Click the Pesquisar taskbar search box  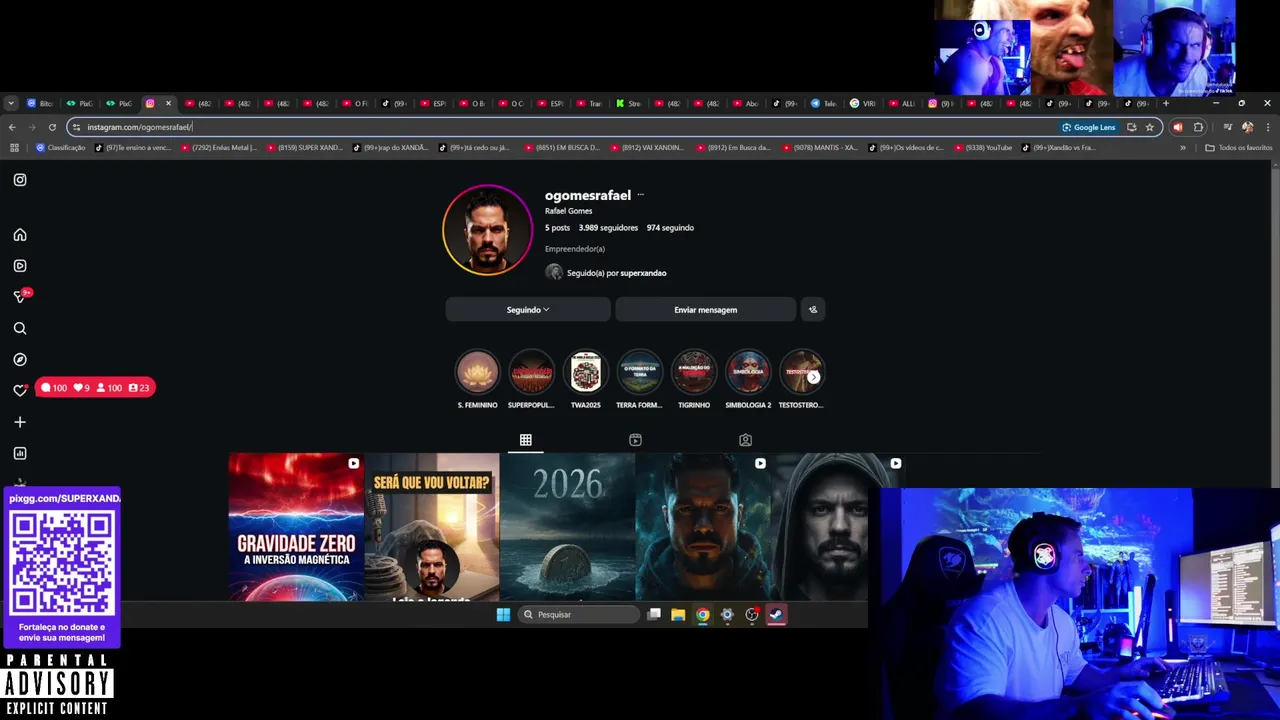tap(579, 615)
